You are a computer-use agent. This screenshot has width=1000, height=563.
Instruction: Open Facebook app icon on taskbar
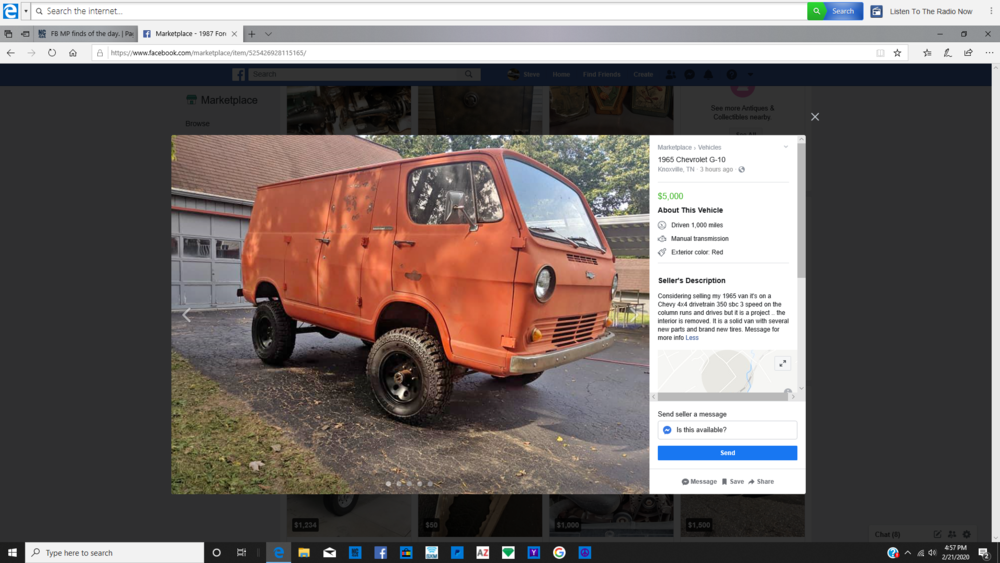pyautogui.click(x=380, y=552)
